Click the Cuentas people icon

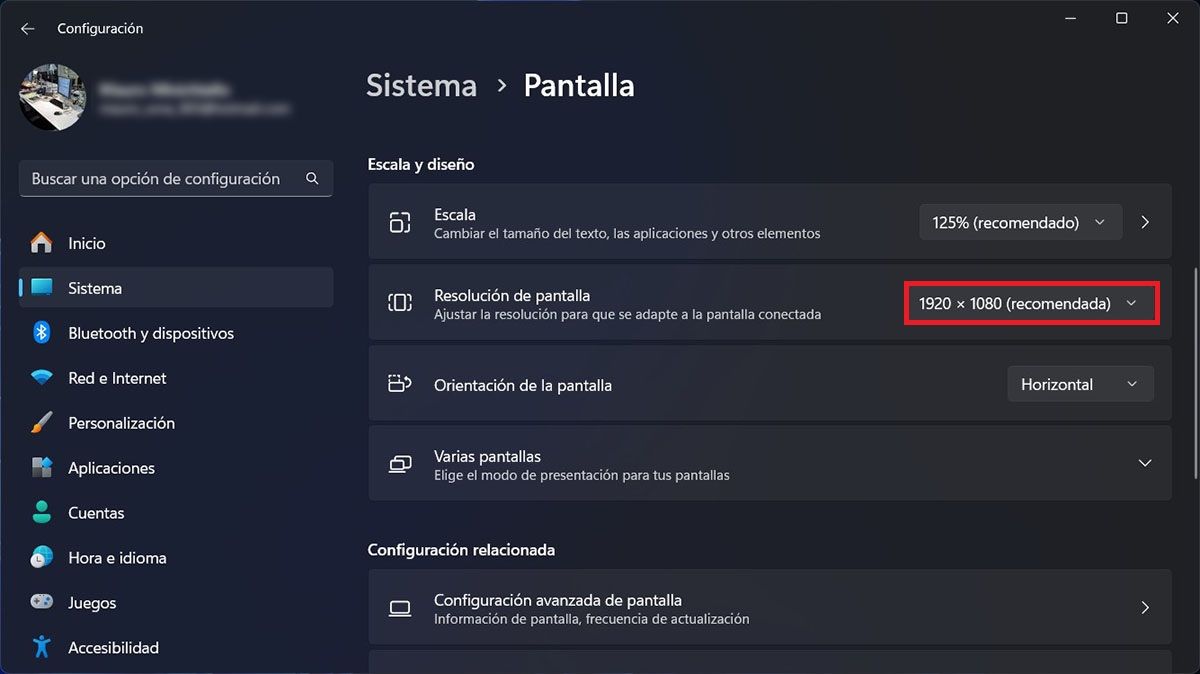tap(42, 513)
